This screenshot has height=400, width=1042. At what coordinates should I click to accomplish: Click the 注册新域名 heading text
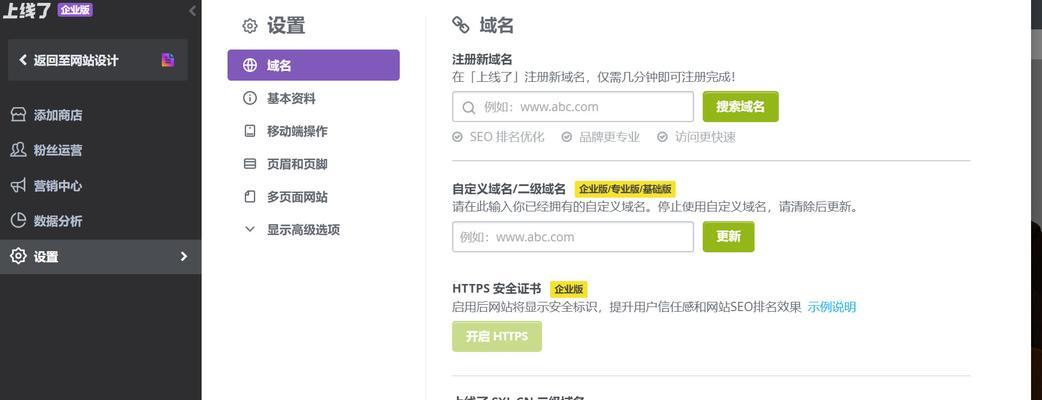(482, 59)
